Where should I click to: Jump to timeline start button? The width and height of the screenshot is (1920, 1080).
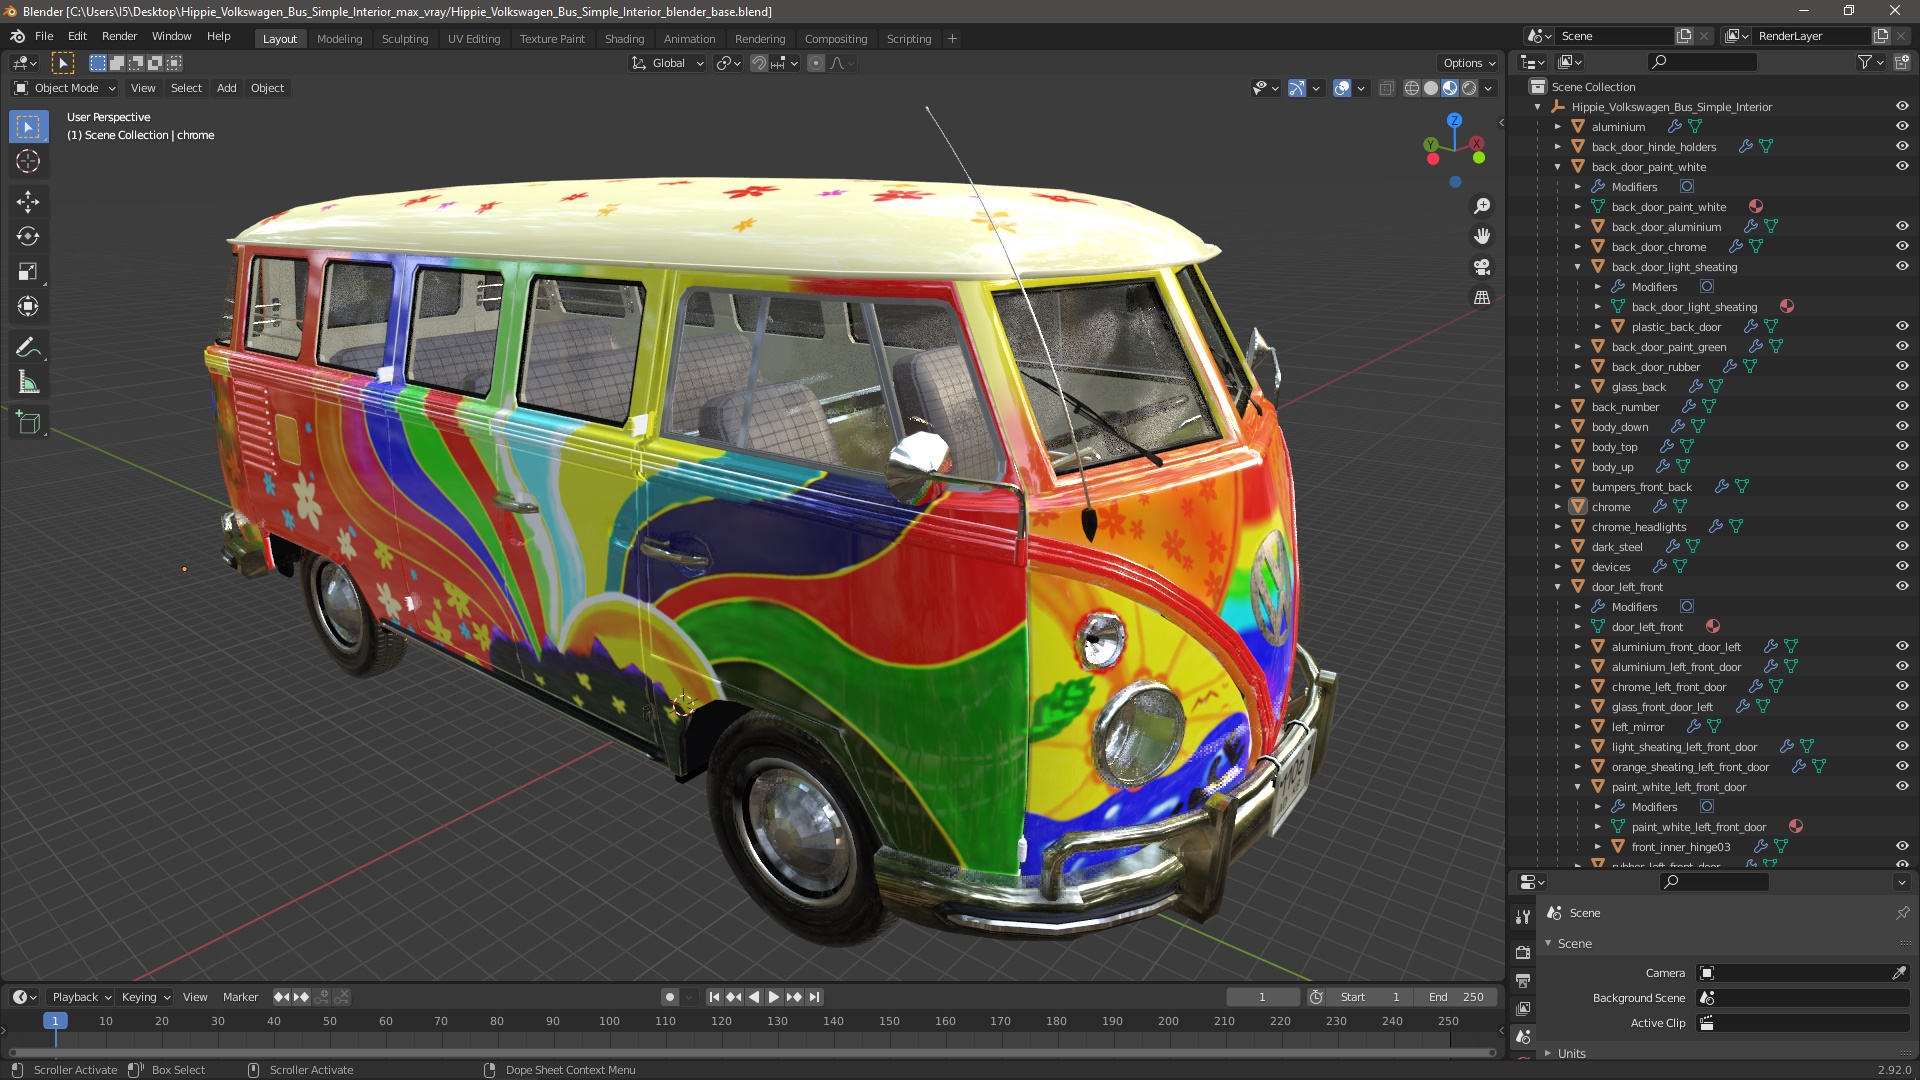coord(714,997)
